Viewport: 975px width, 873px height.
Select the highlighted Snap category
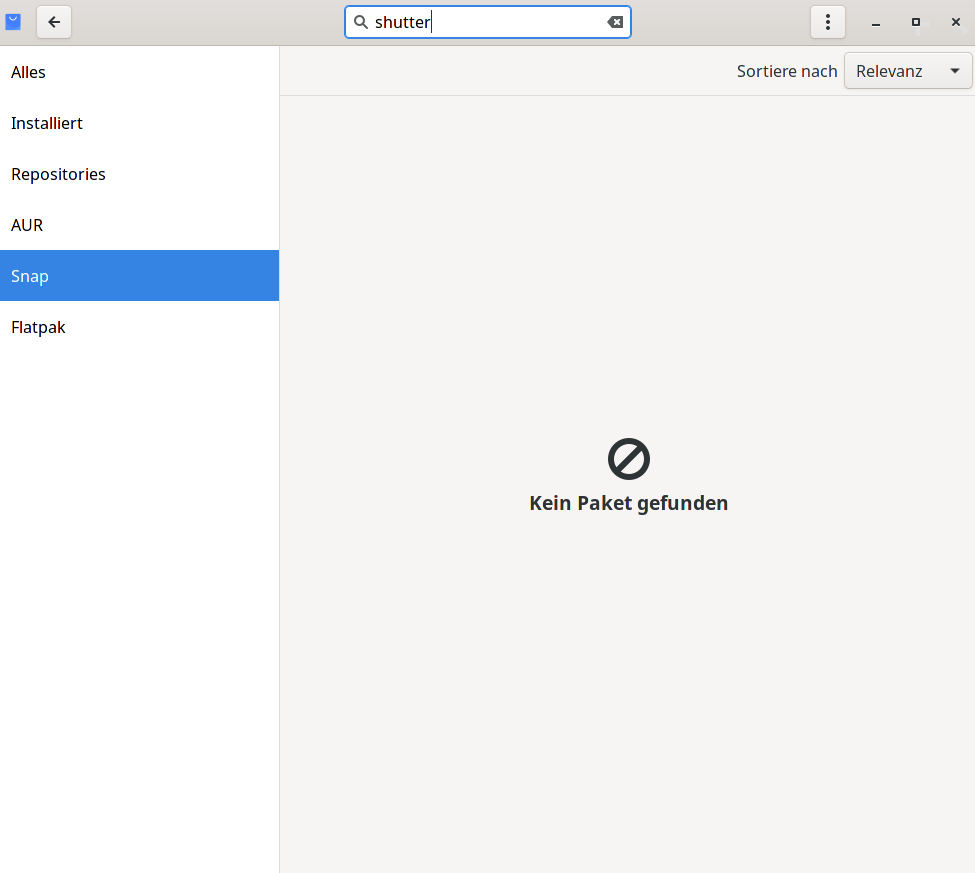click(x=139, y=276)
